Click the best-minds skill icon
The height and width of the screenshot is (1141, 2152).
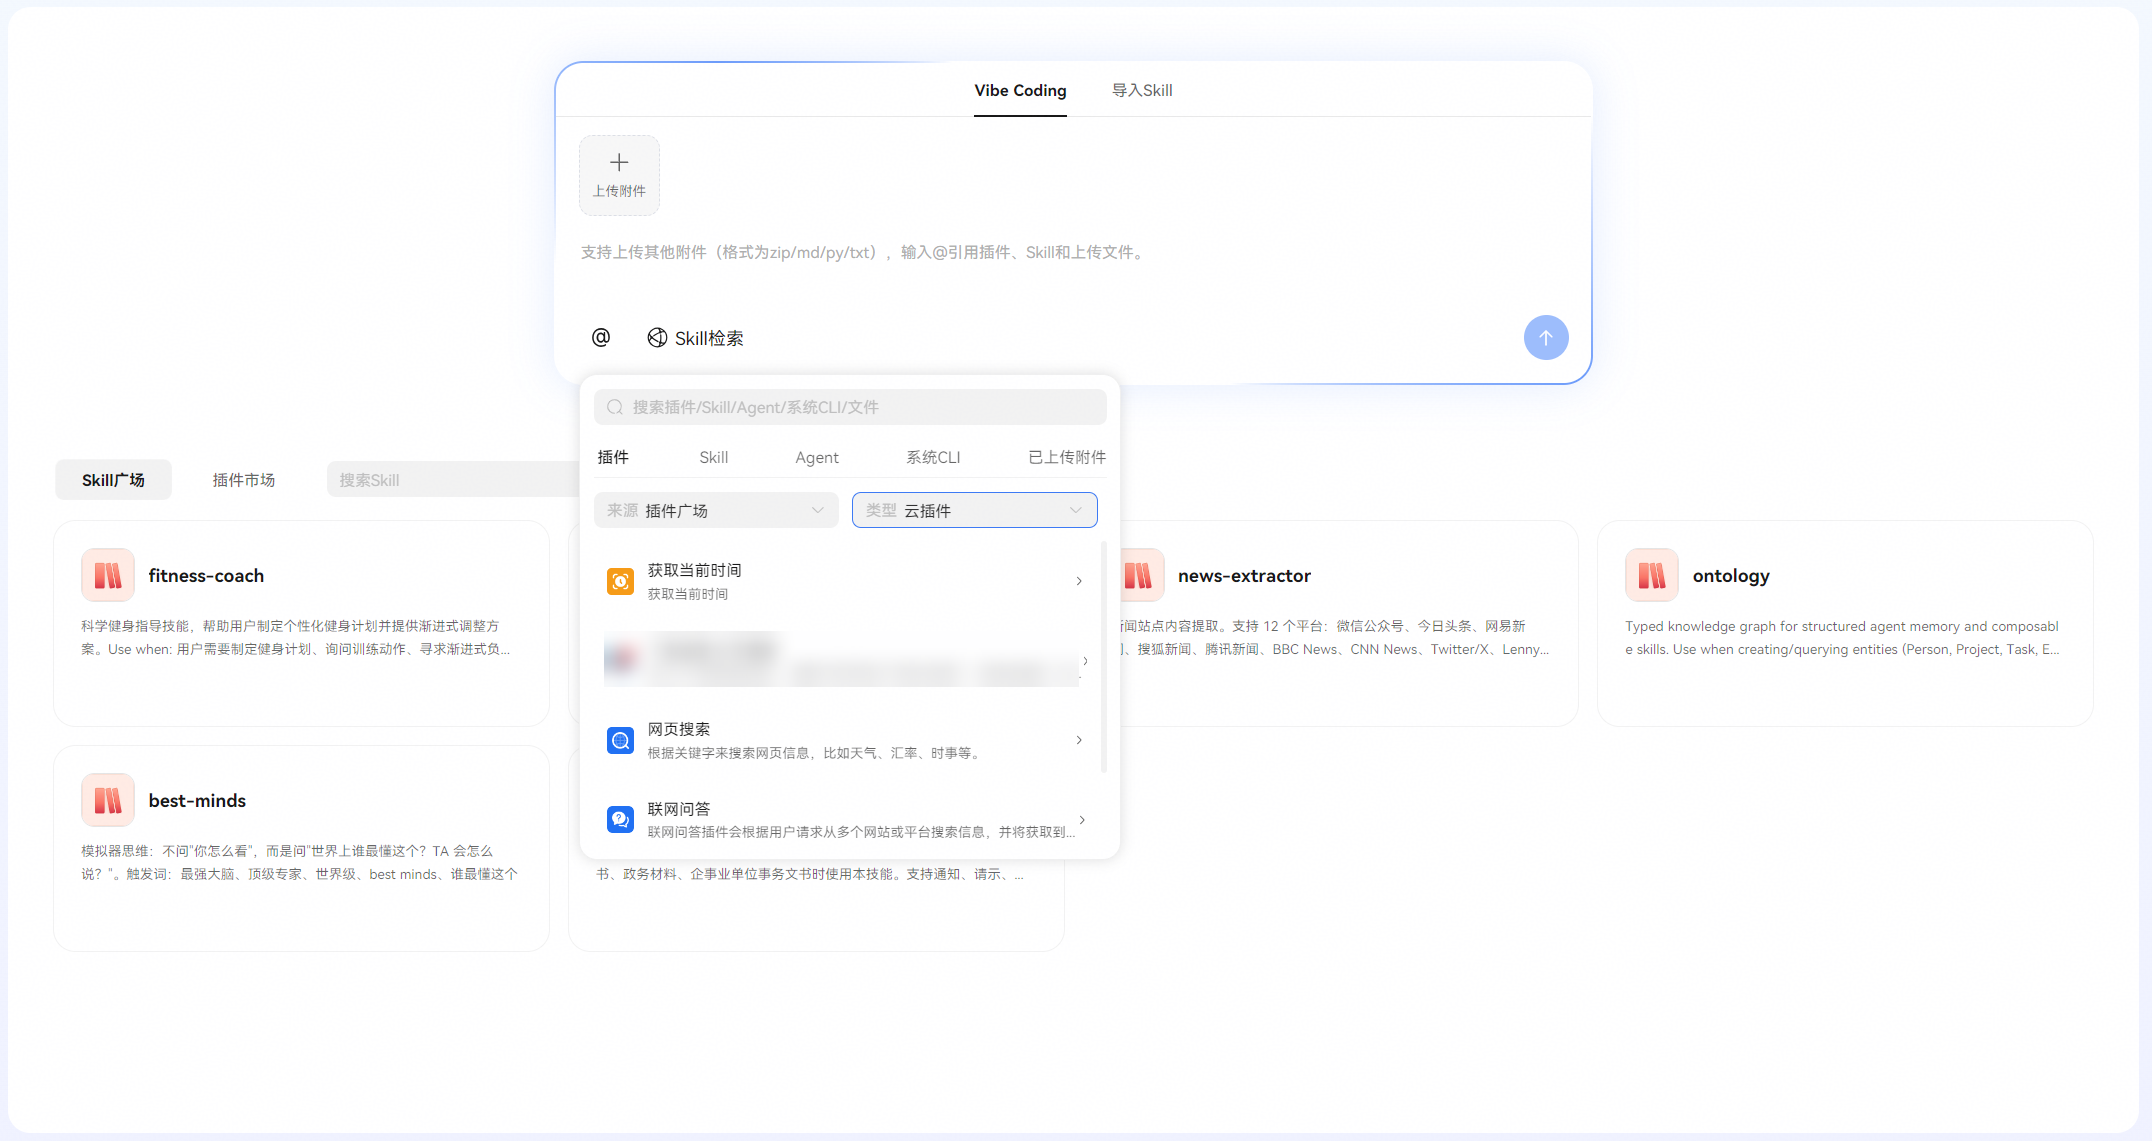coord(108,800)
